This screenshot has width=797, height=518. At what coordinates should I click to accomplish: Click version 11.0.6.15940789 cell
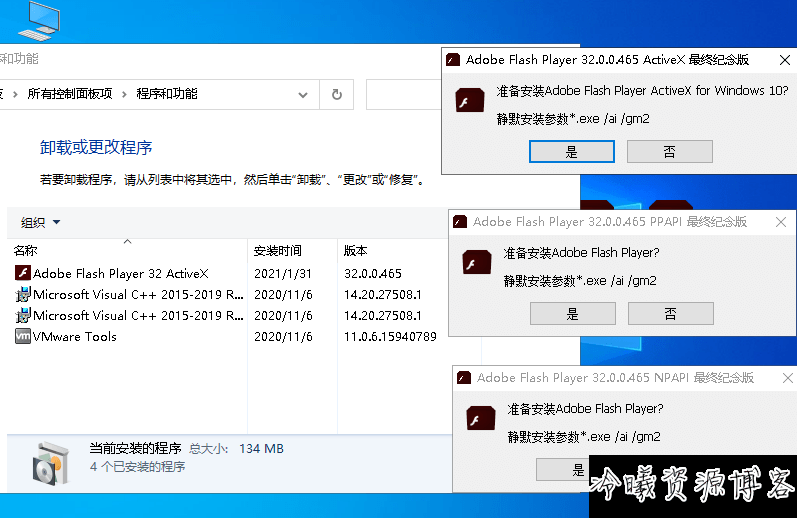pyautogui.click(x=390, y=337)
